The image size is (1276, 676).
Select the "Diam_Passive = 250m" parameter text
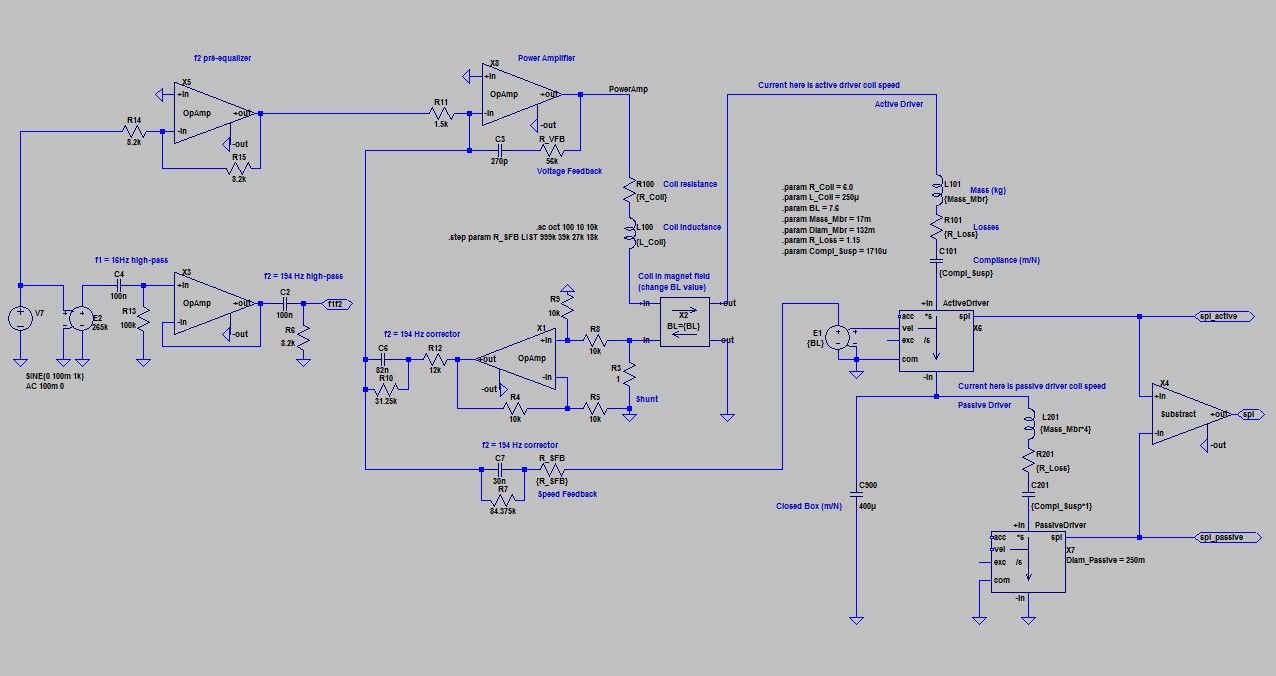pos(1105,561)
